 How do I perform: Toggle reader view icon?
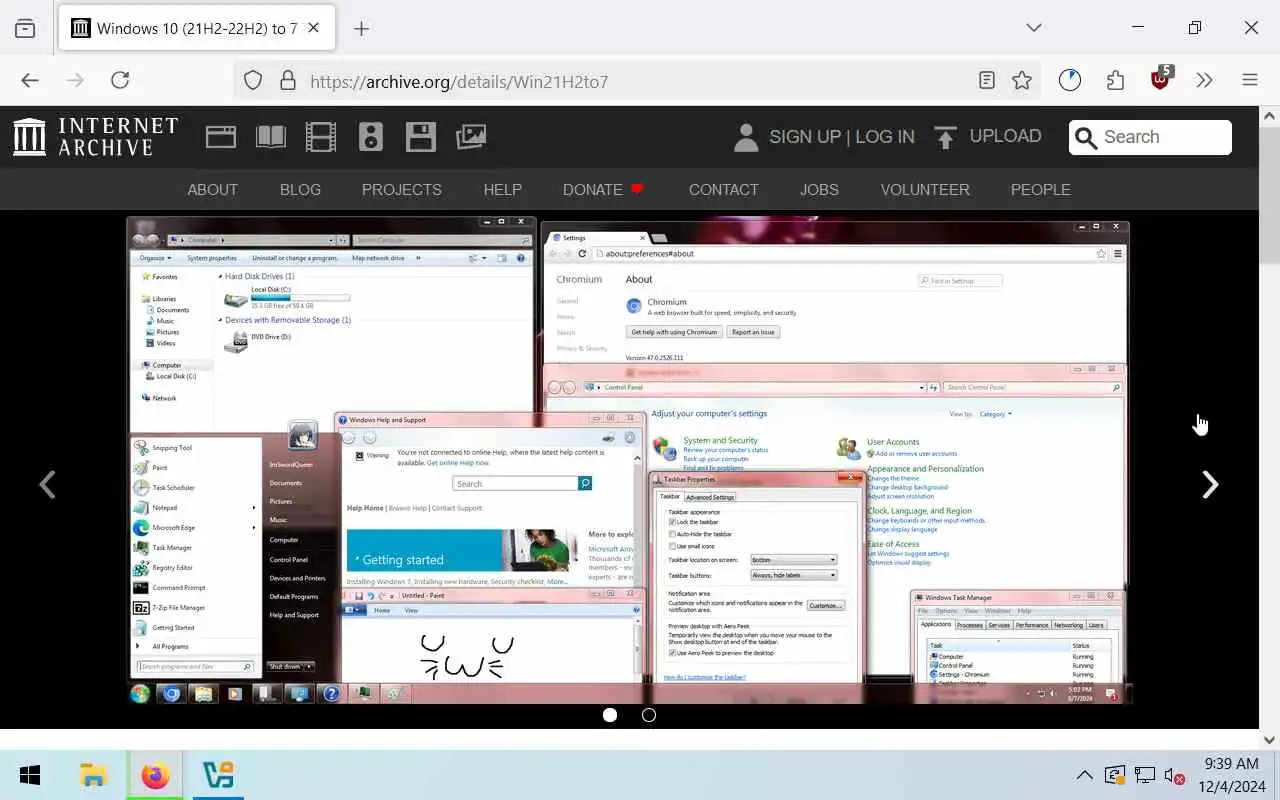tap(987, 81)
